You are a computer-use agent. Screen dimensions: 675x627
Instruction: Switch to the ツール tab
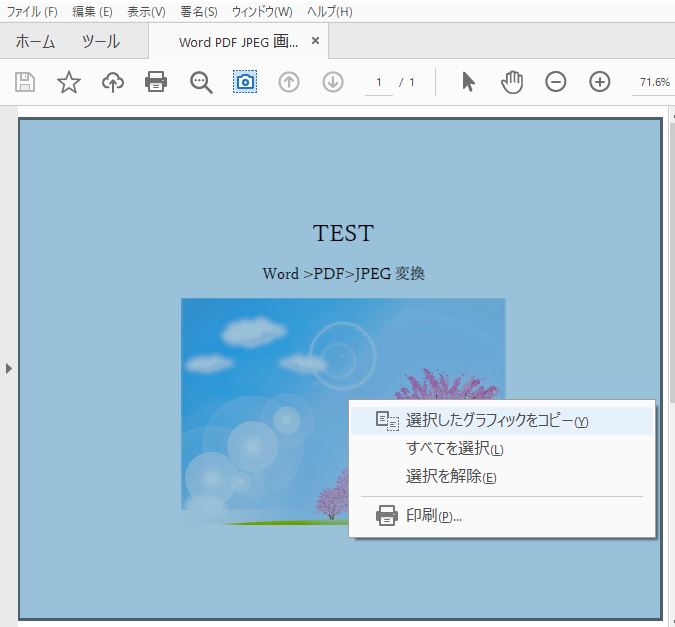(101, 42)
